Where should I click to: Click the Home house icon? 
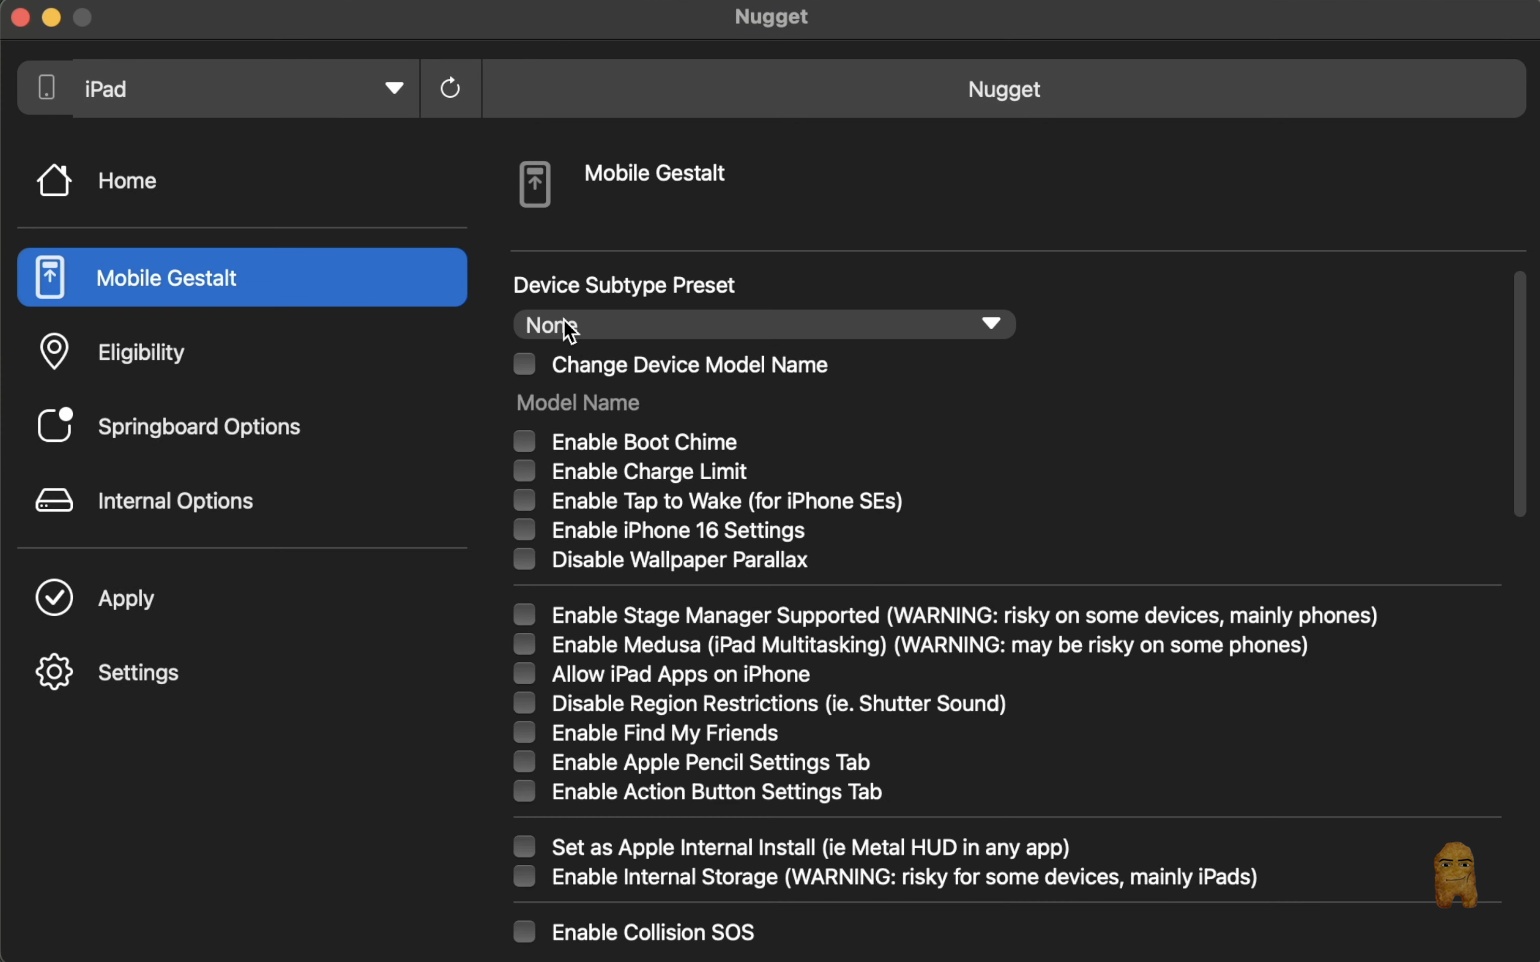tap(54, 181)
